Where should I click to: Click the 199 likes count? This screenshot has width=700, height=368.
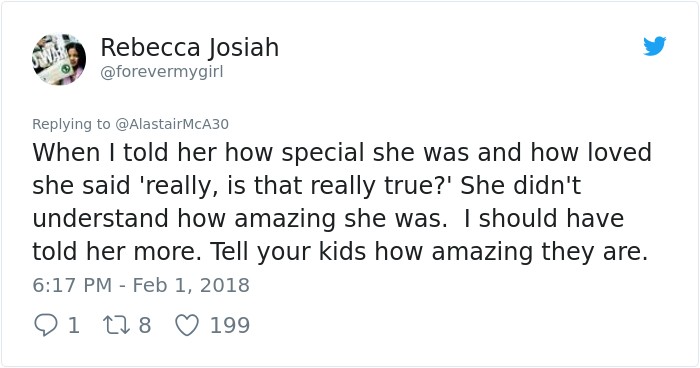pos(229,325)
